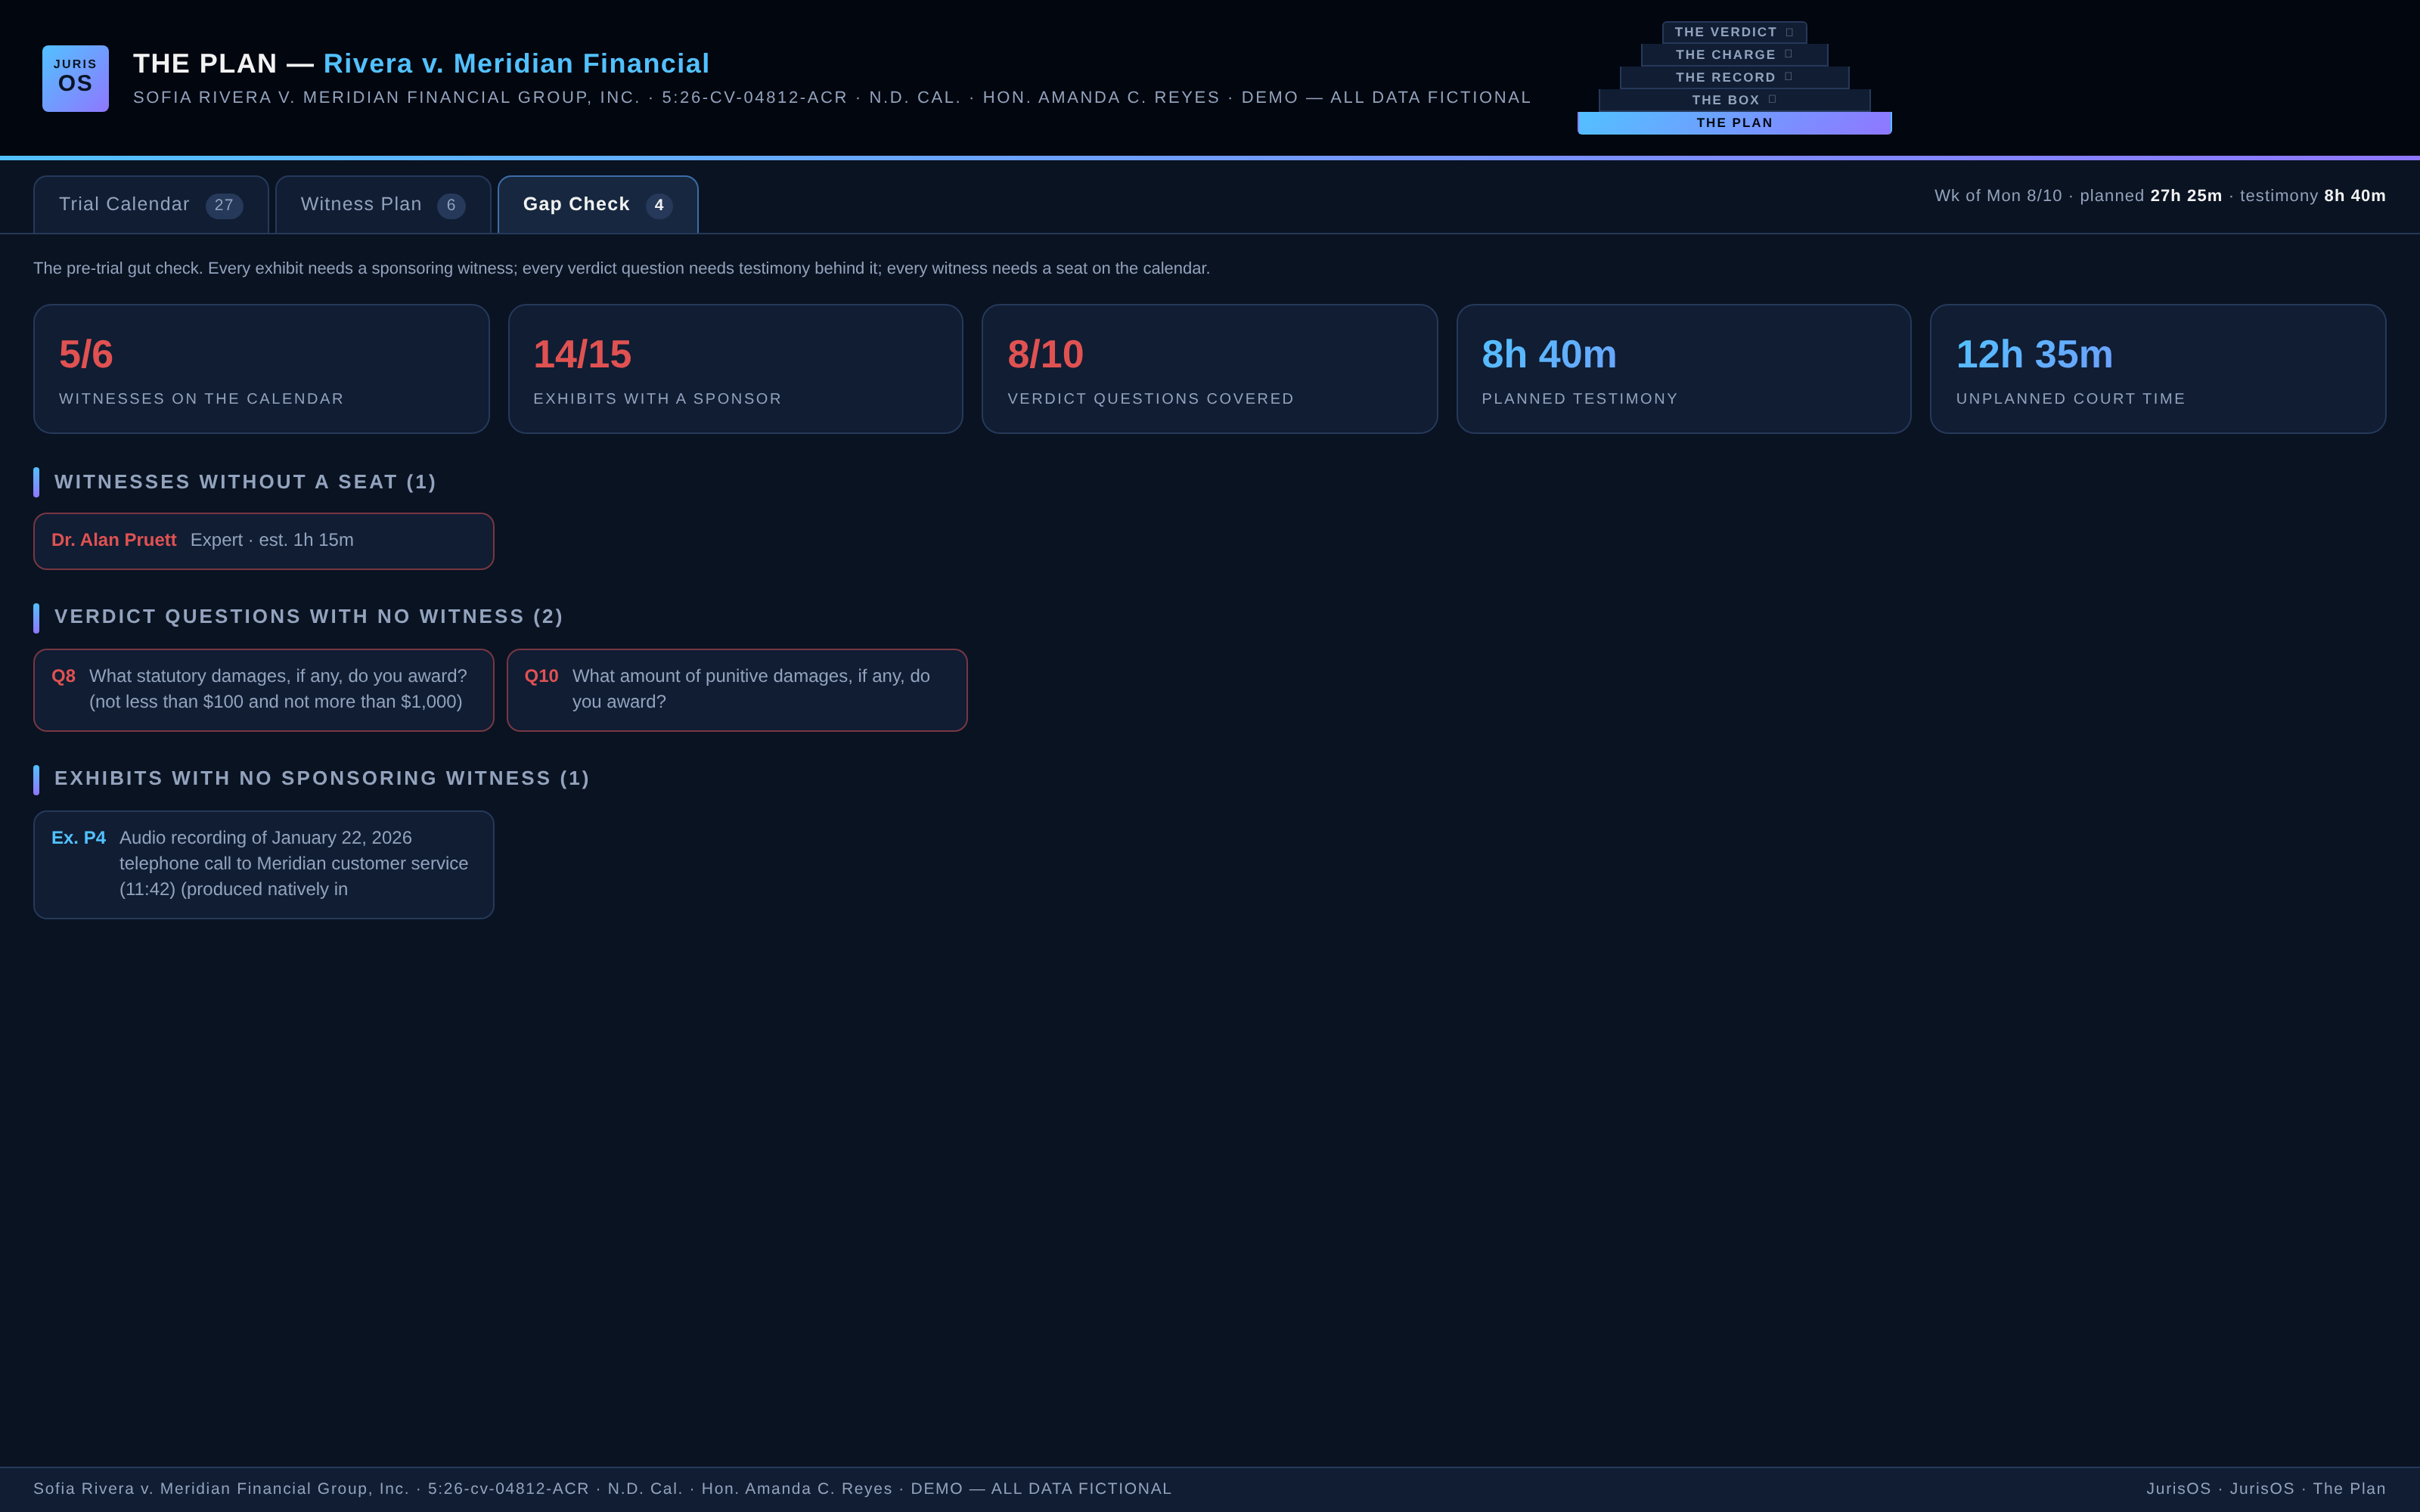Click Exhibits With No Sponsoring Witness heading
The image size is (2420, 1512).
(322, 778)
